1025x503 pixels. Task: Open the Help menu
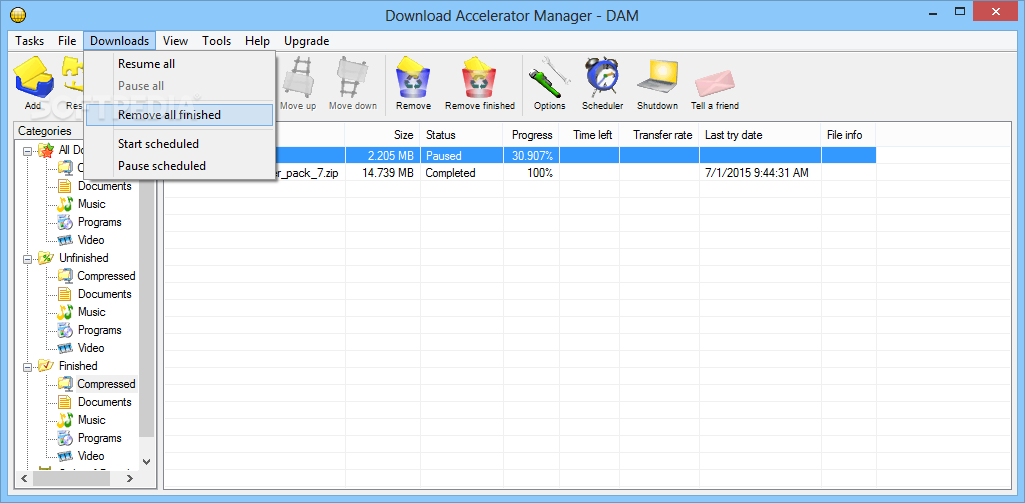(258, 41)
